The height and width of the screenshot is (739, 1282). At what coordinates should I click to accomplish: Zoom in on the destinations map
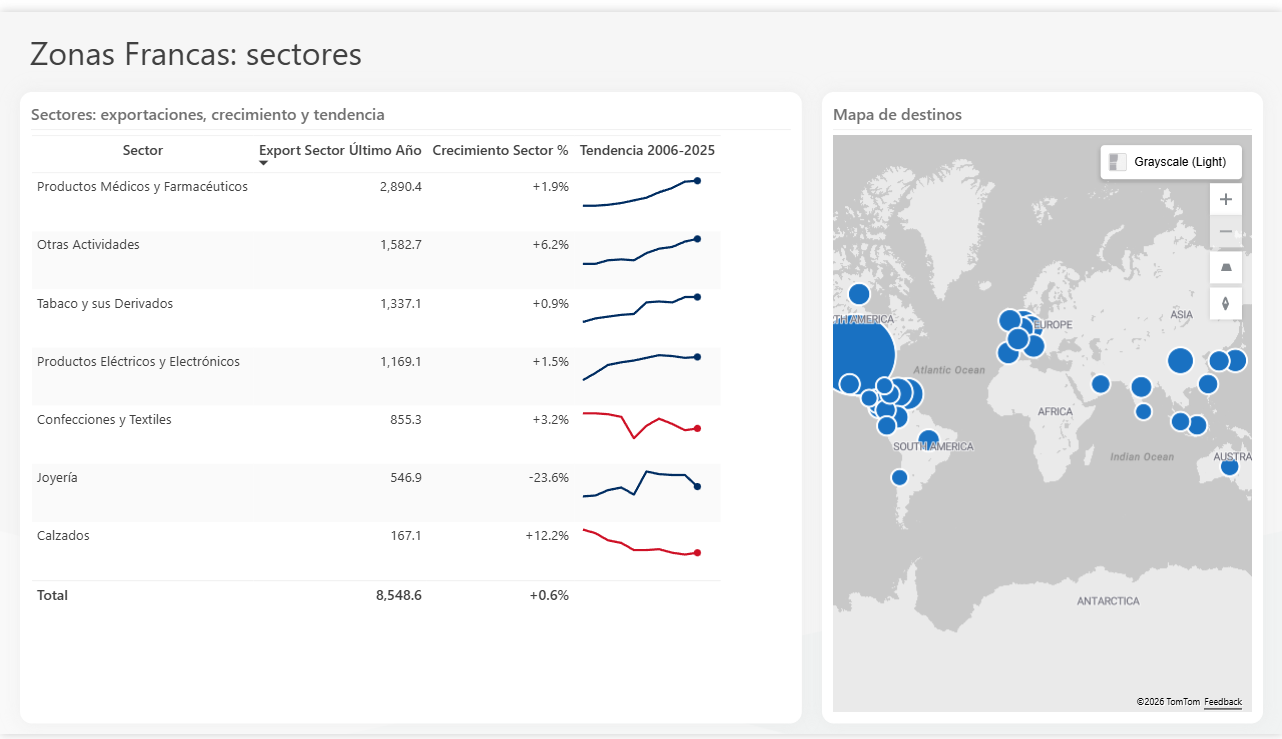coord(1226,199)
